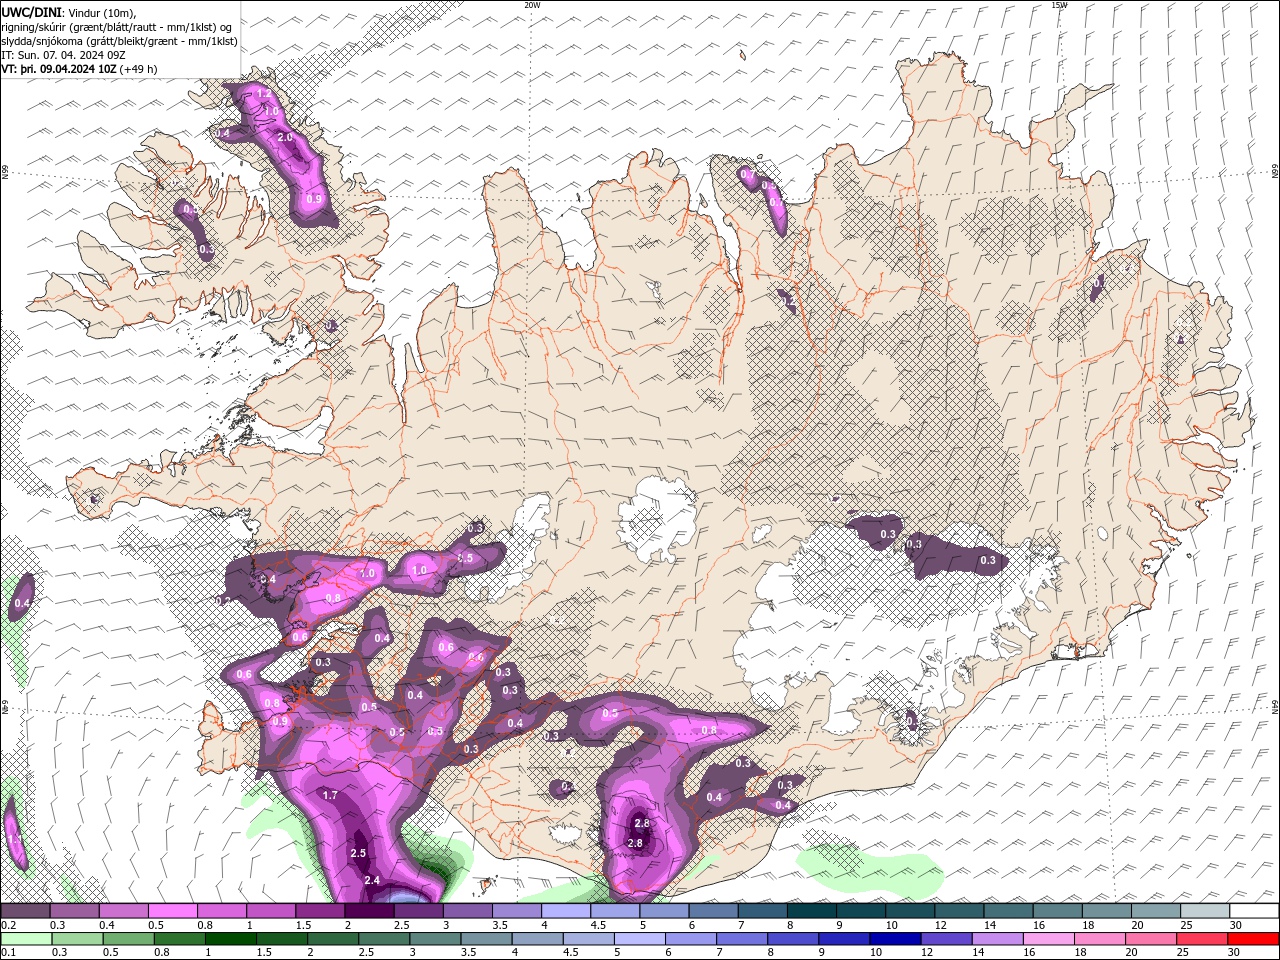
Task: Click the bright pink 0.5–0.8 swatch in top legend row
Action: (x=172, y=910)
